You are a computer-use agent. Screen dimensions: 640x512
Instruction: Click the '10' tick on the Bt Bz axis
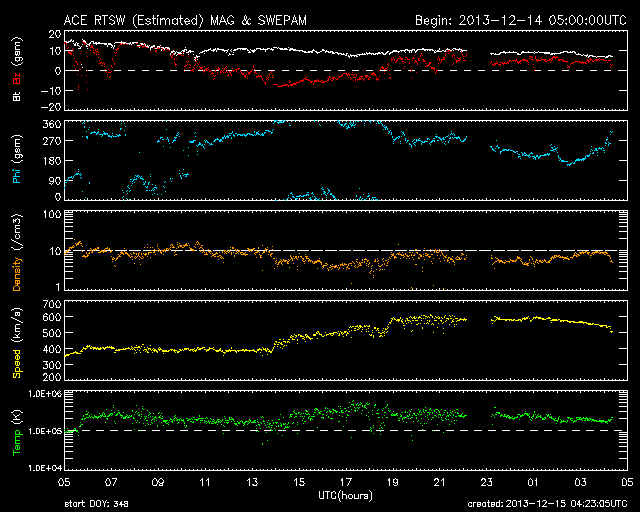55,51
